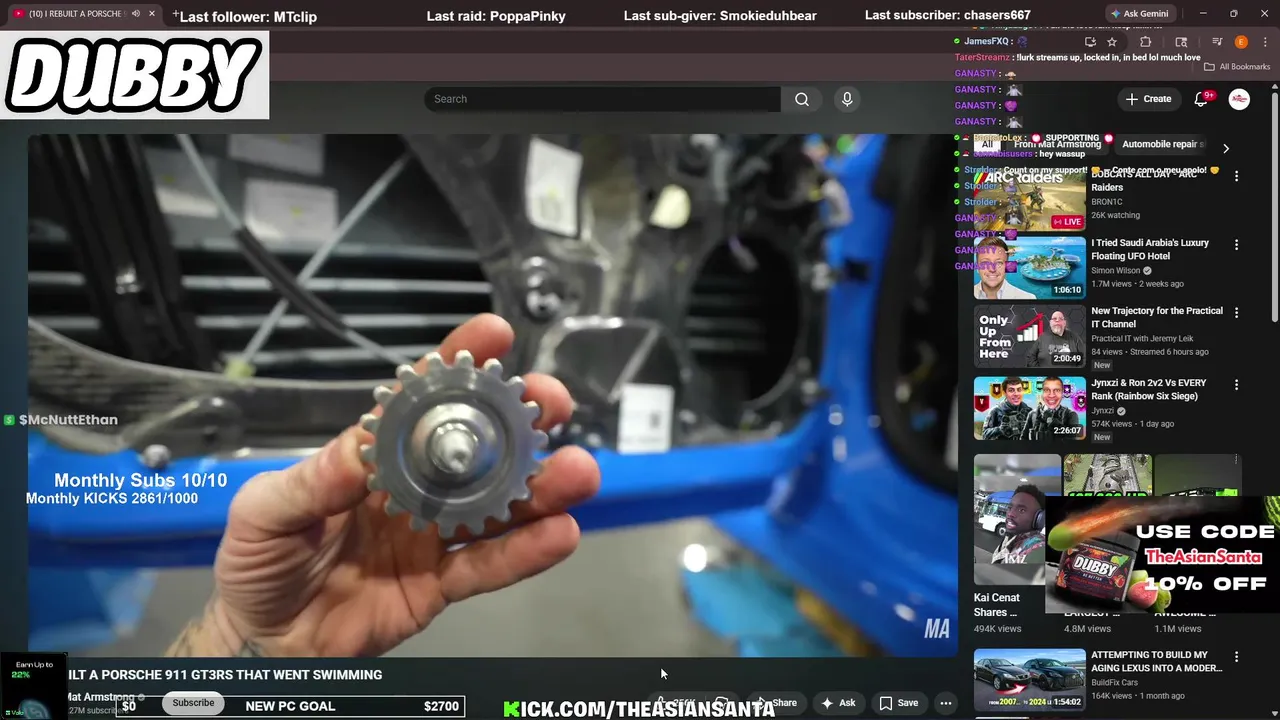Image resolution: width=1280 pixels, height=720 pixels.
Task: Open 'I Tried Saudi Arabia's Luxury' title
Action: pos(1150,249)
